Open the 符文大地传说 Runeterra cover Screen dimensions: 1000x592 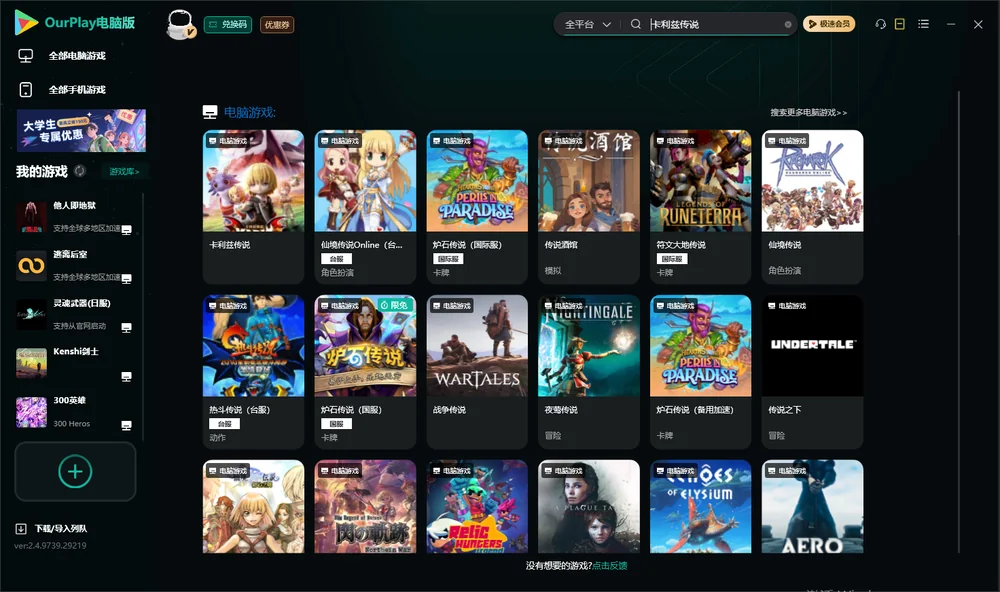point(700,181)
